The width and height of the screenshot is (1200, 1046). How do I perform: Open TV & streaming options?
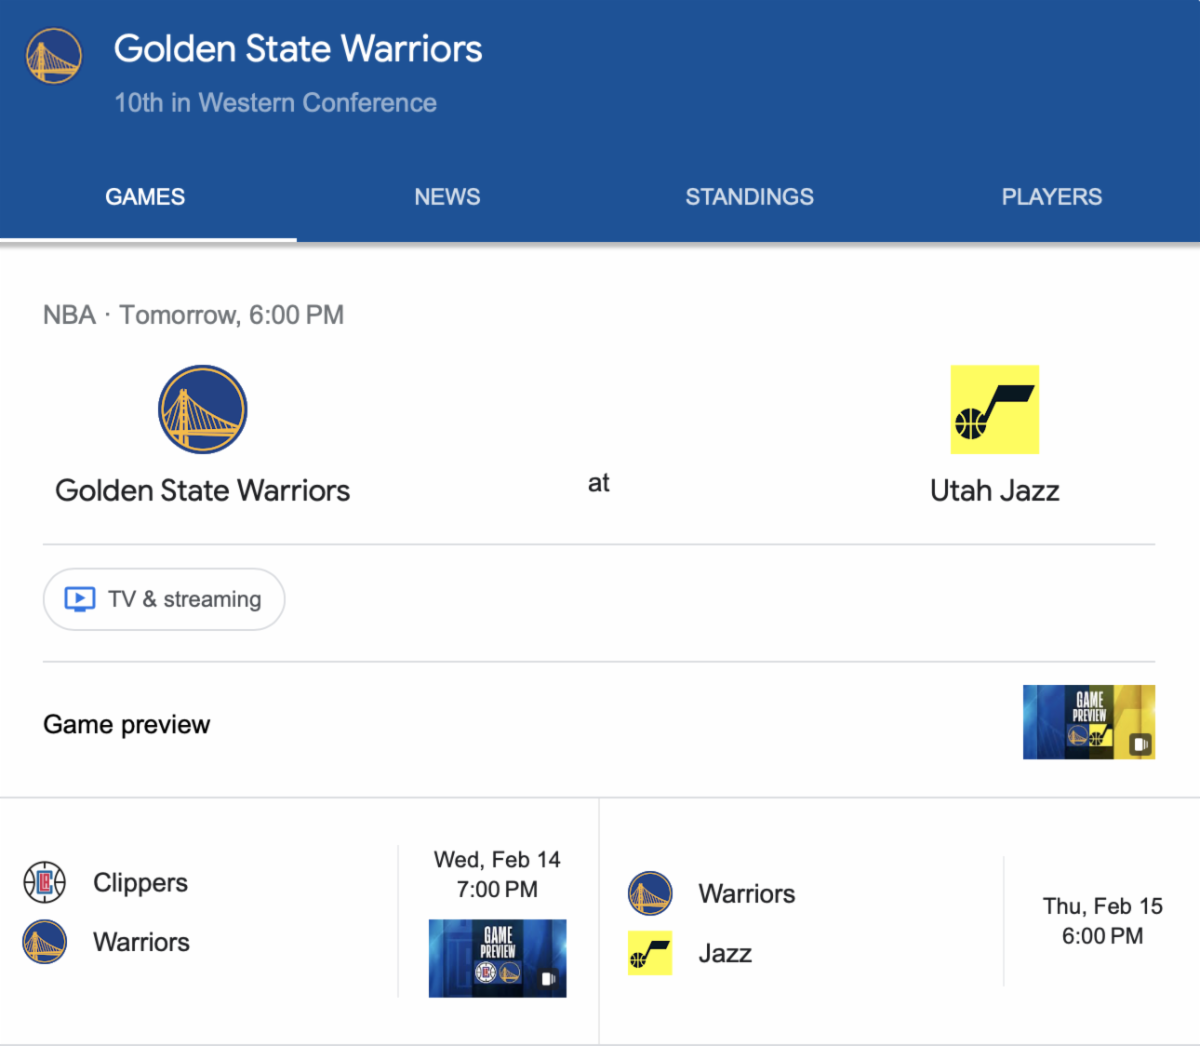coord(165,599)
